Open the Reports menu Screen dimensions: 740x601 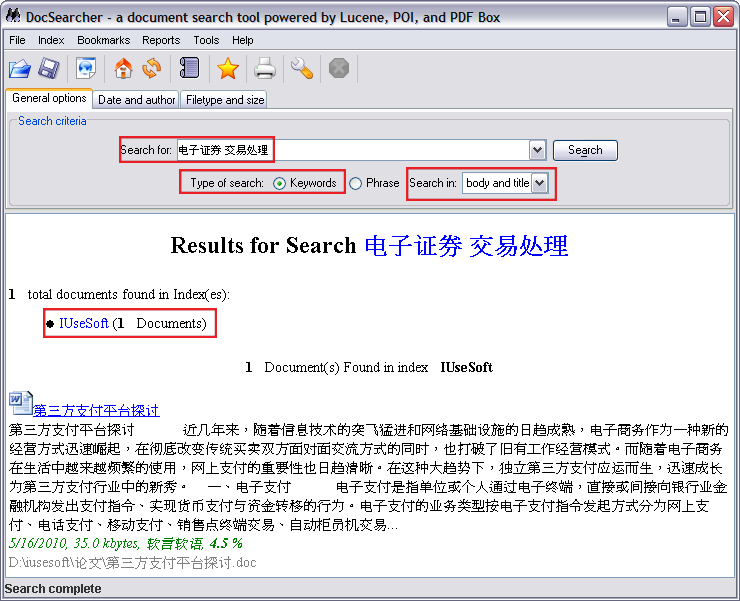[x=161, y=40]
